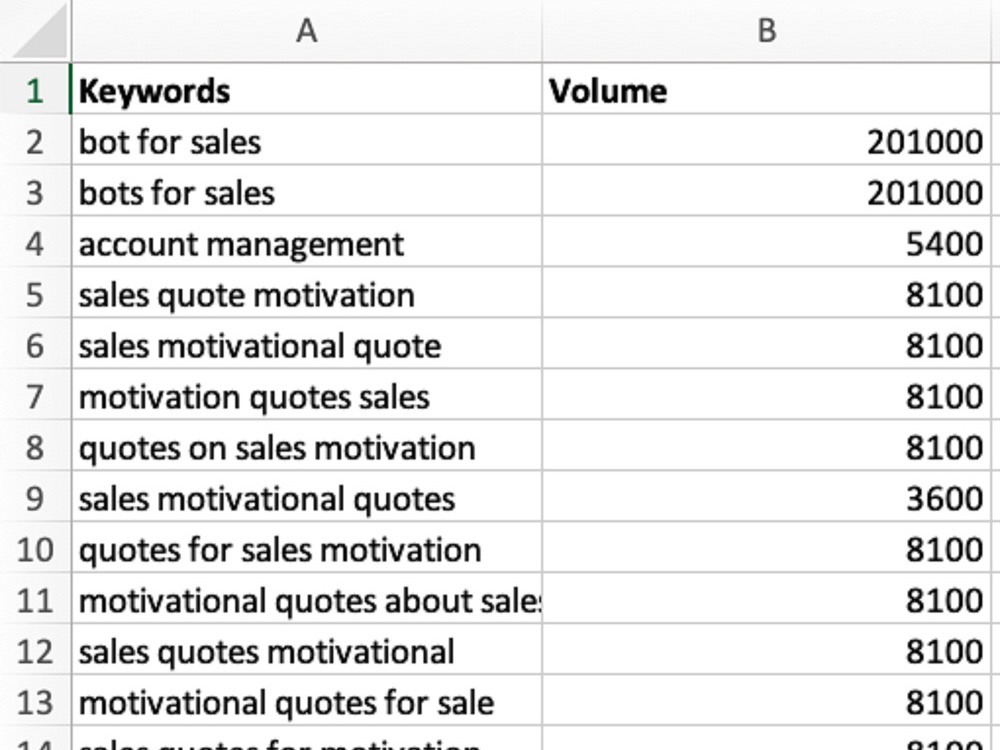Select row 5 header
This screenshot has height=750, width=1000.
point(35,293)
